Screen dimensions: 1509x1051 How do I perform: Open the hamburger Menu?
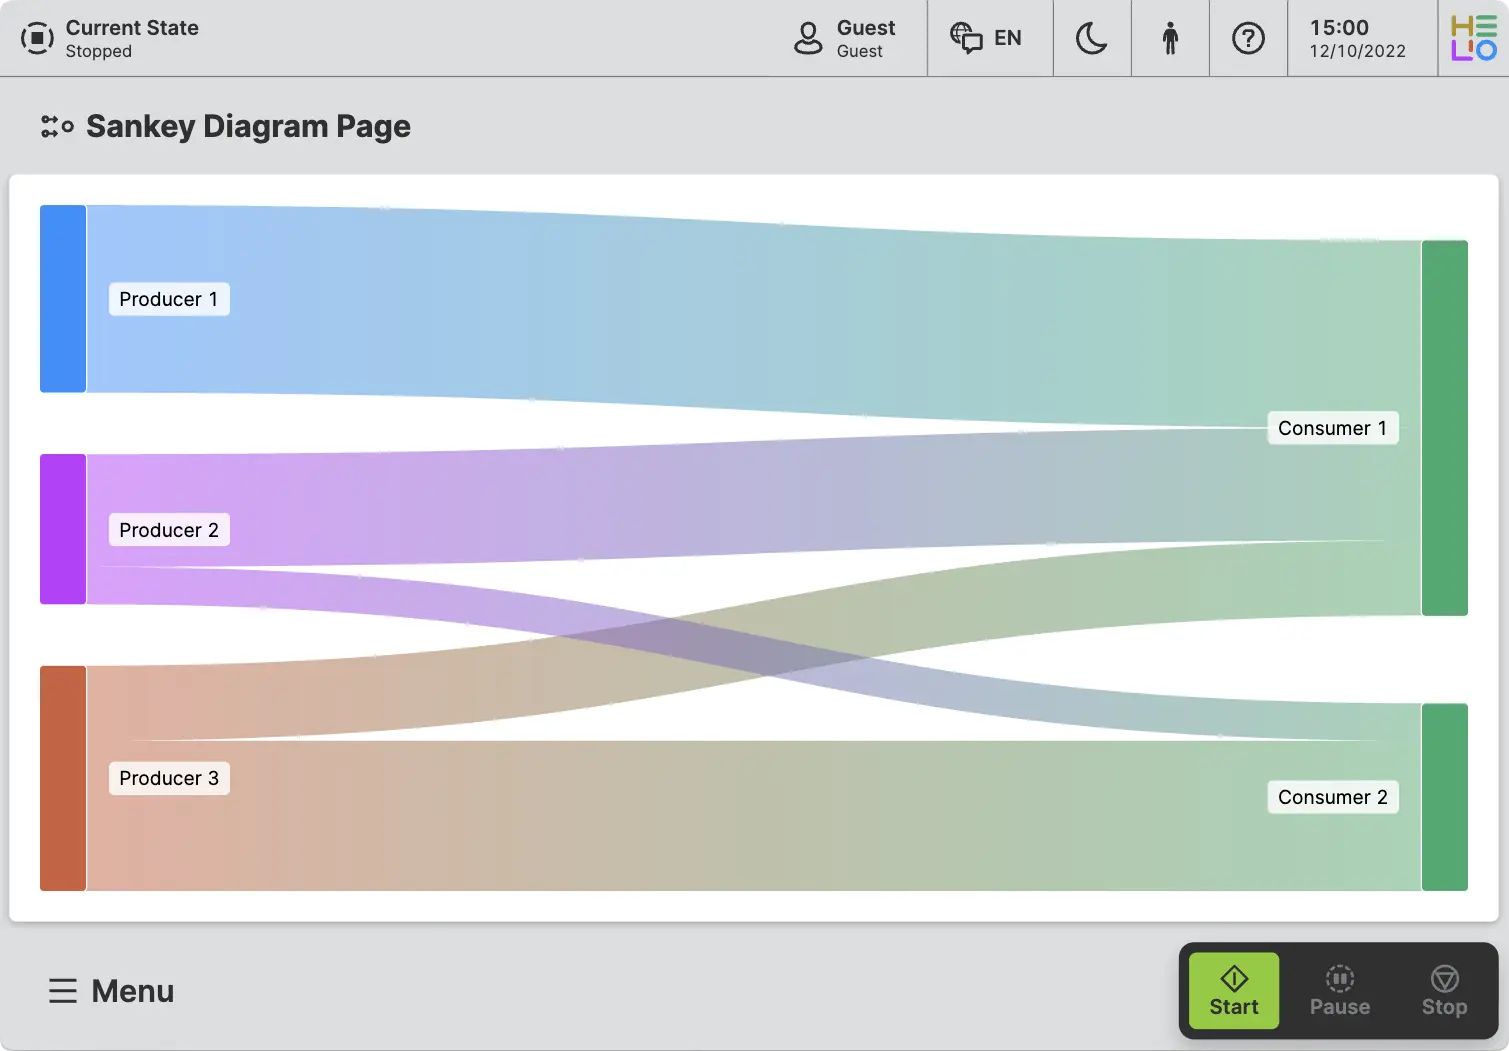(111, 991)
